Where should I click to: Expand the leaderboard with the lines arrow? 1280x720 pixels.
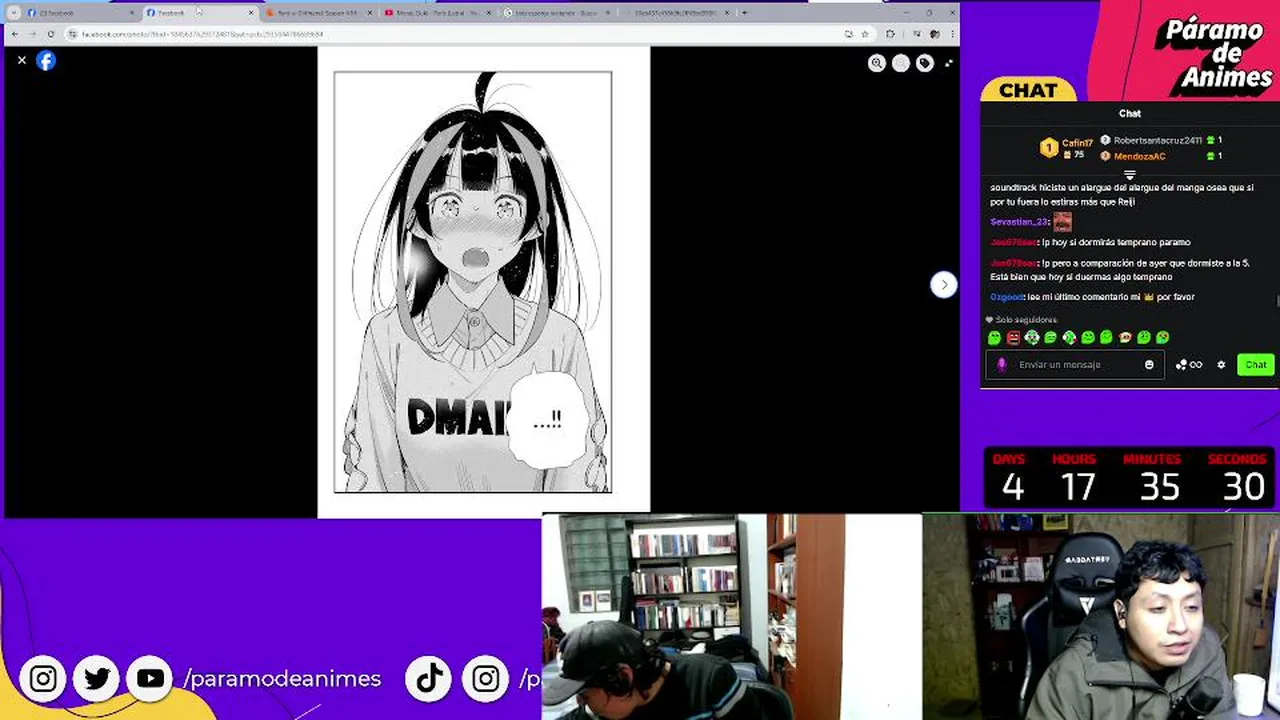(1130, 175)
